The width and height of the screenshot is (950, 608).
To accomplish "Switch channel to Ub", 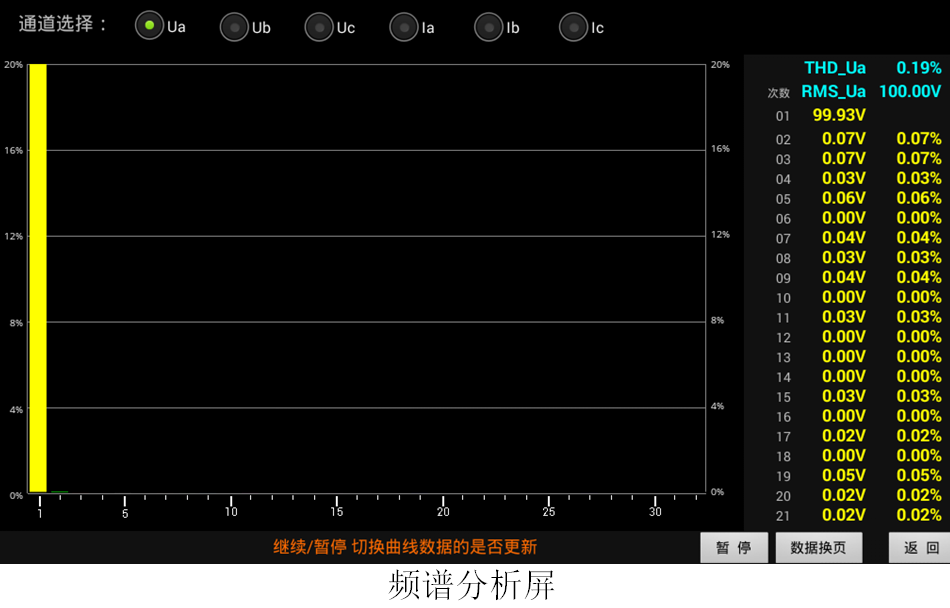I will tap(235, 27).
